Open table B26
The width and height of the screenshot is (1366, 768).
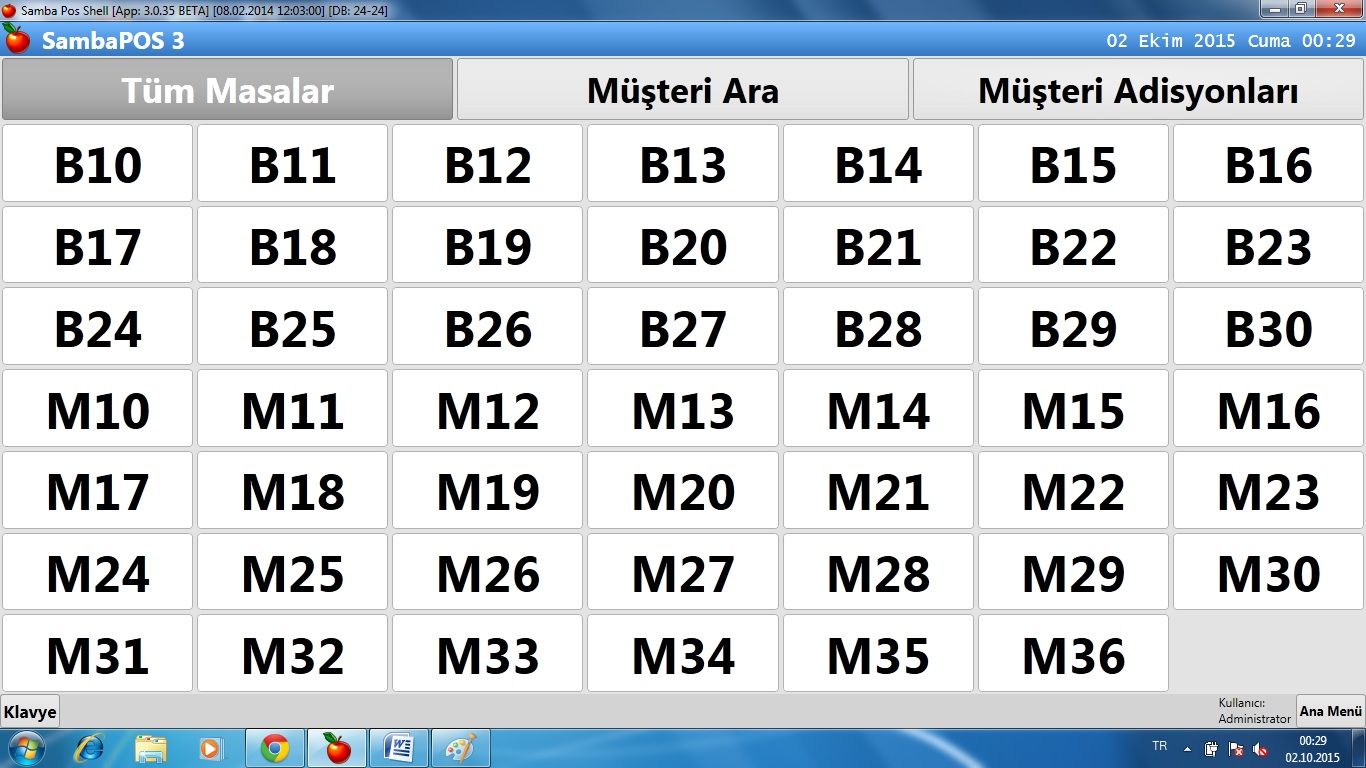click(488, 327)
